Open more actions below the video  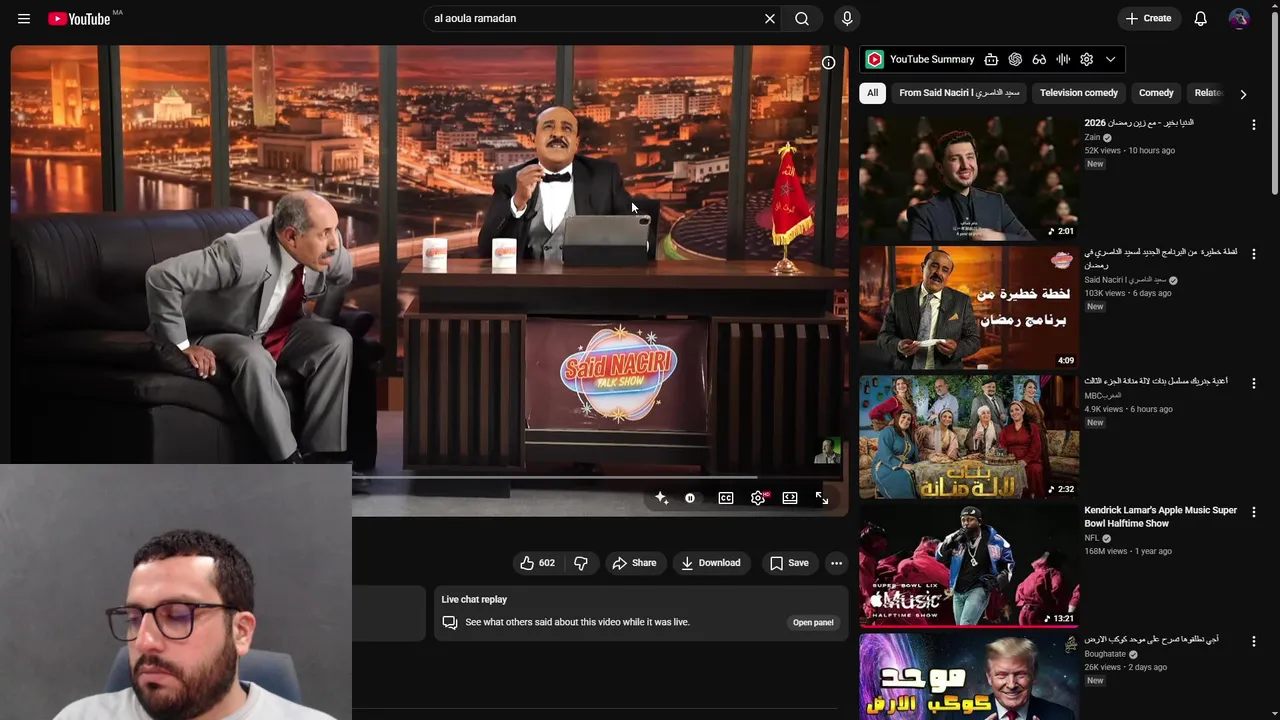836,563
